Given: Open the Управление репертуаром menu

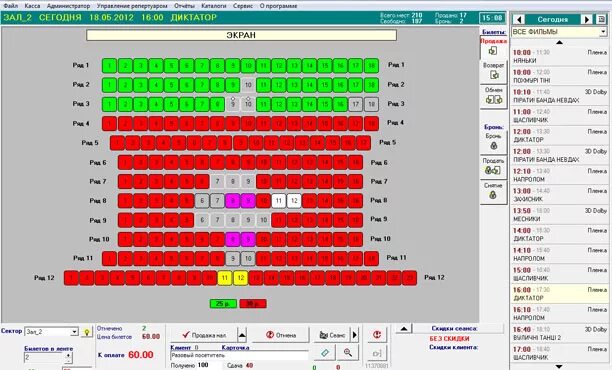Looking at the screenshot, I should click(132, 6).
